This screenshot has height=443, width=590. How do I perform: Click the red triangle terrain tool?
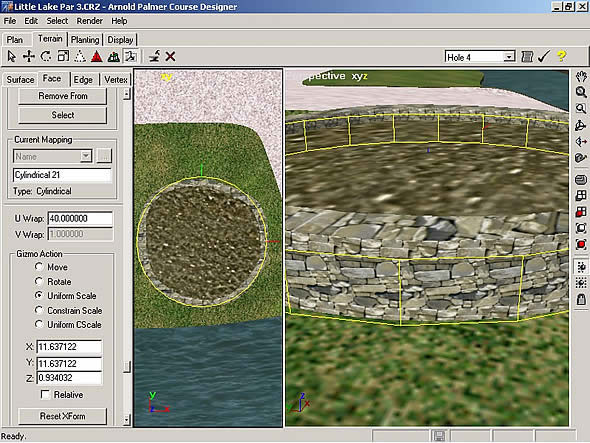tap(97, 56)
